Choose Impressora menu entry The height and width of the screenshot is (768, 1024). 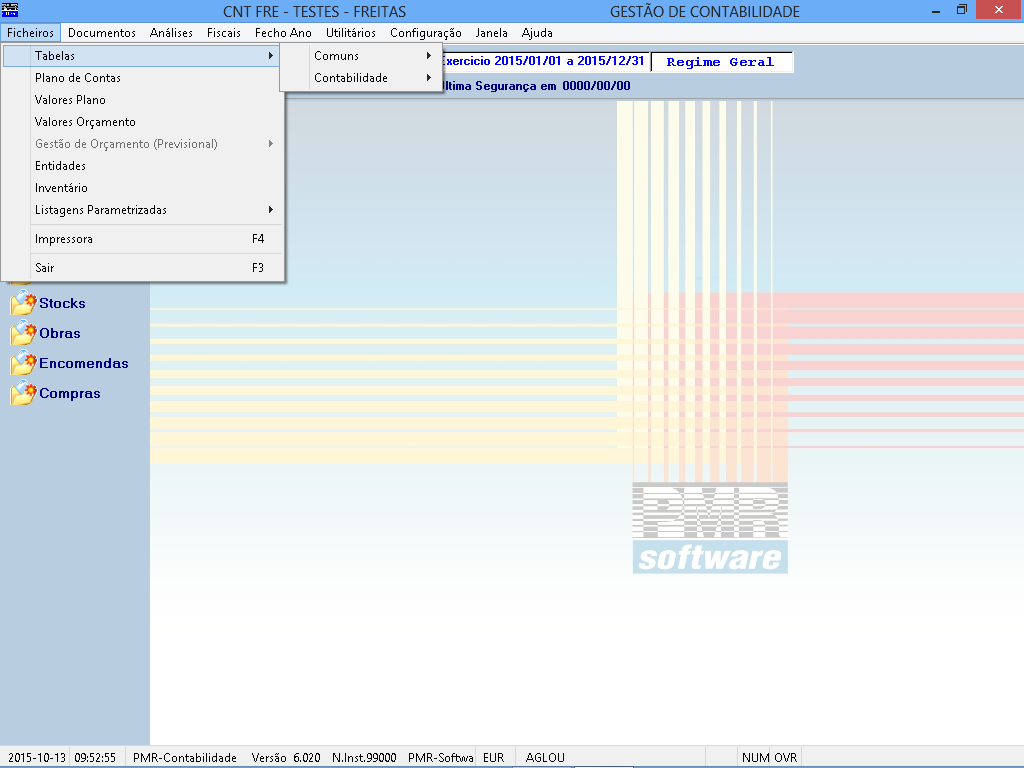point(142,239)
